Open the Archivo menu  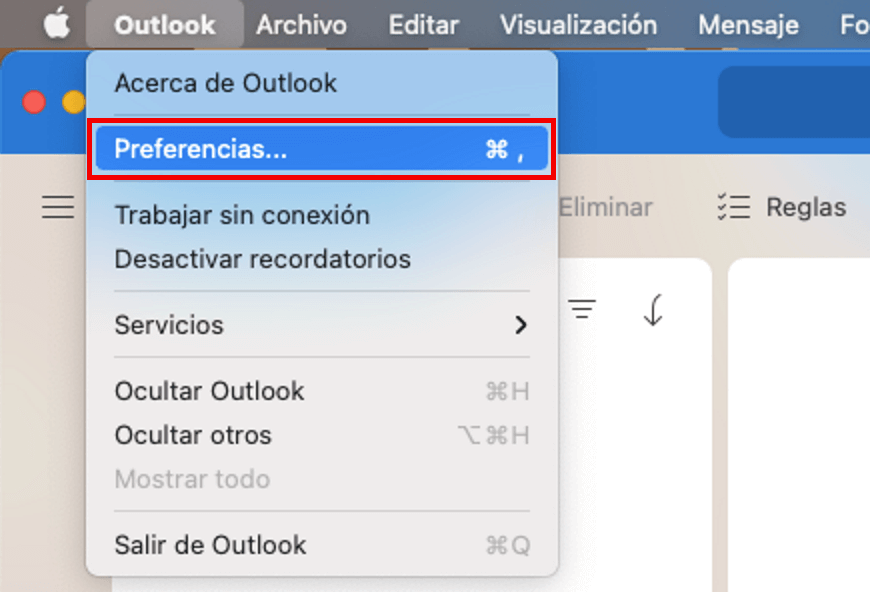pos(301,25)
